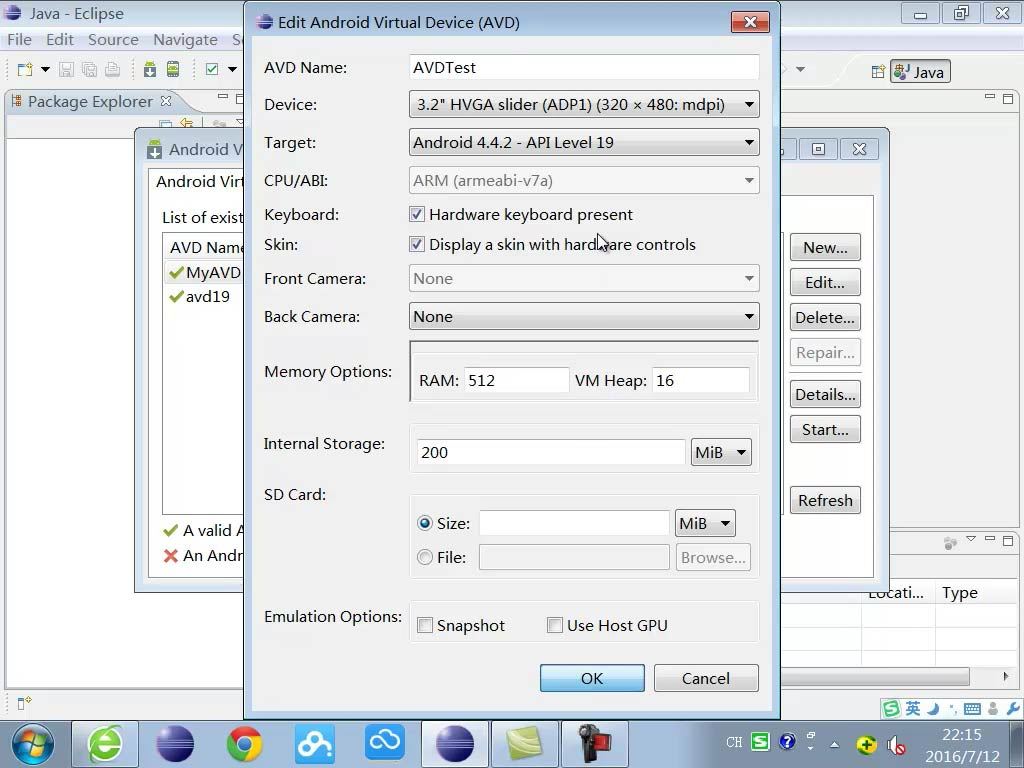Screen dimensions: 1024x768
Task: Enable the Use Host GPU checkbox
Action: pos(554,625)
